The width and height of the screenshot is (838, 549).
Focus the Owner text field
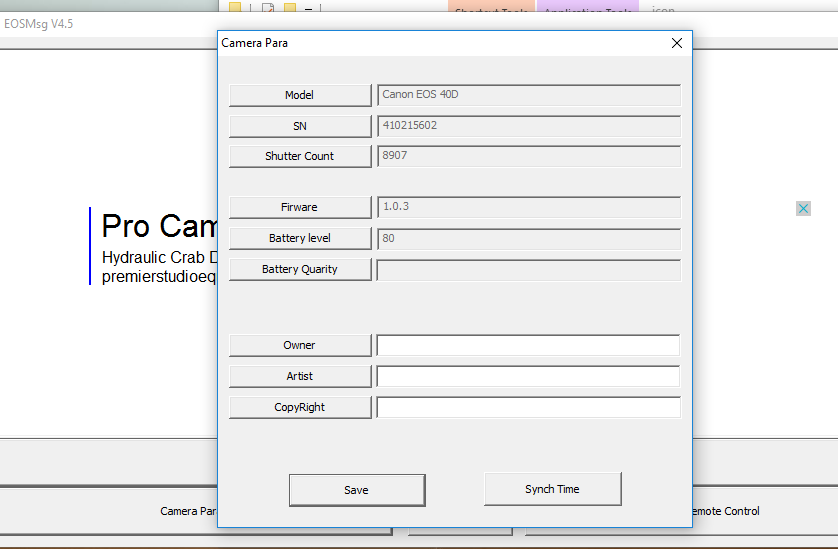click(x=529, y=345)
